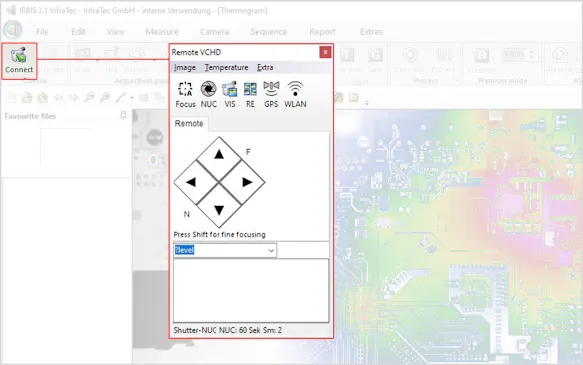Click the empty output text area
Viewport: 583px width, 365px height.
(251, 291)
